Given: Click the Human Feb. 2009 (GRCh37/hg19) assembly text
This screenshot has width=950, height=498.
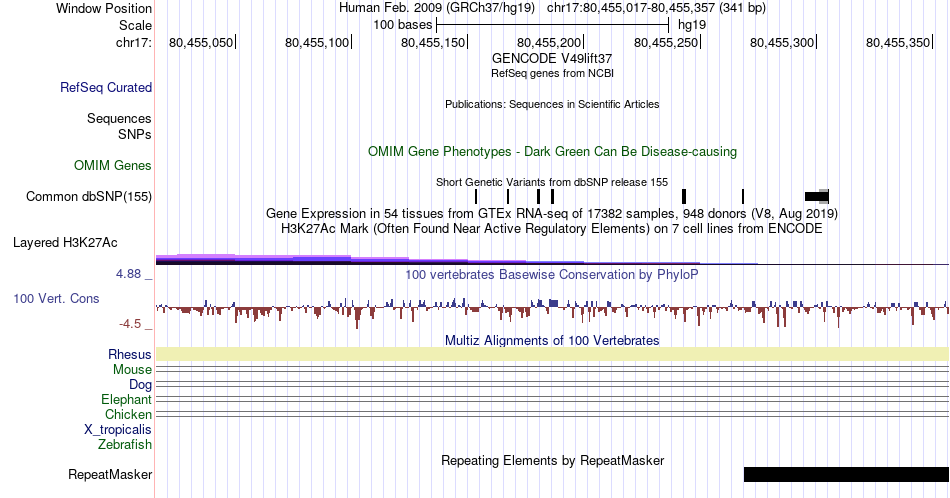Looking at the screenshot, I should pyautogui.click(x=437, y=8).
